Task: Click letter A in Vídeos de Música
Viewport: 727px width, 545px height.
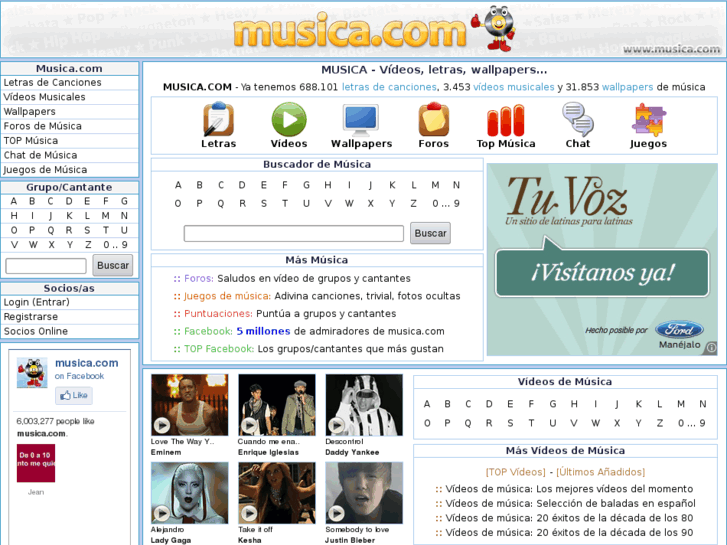Action: click(x=427, y=404)
